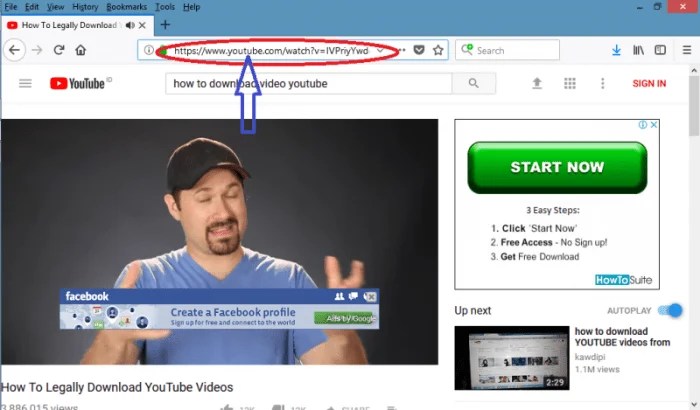Screen dimensions: 700x410
Task: Click the YouTube search magnifier button
Action: [x=474, y=84]
